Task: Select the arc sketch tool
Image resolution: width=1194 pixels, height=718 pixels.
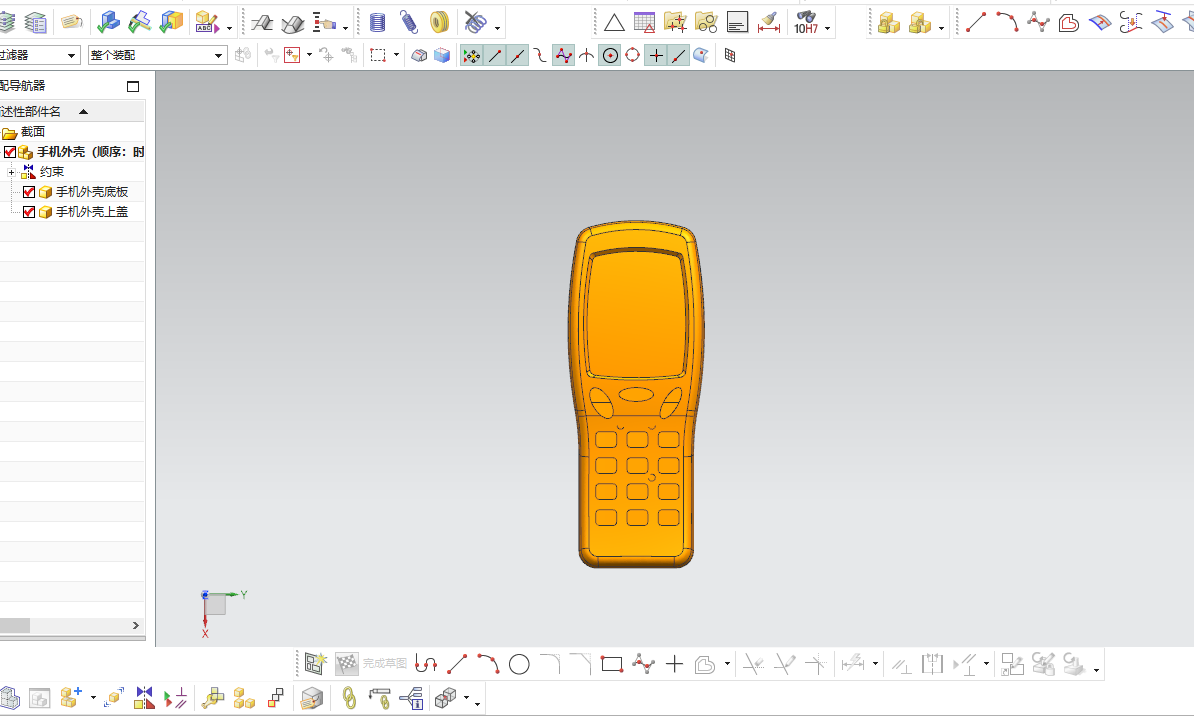Action: click(x=488, y=664)
